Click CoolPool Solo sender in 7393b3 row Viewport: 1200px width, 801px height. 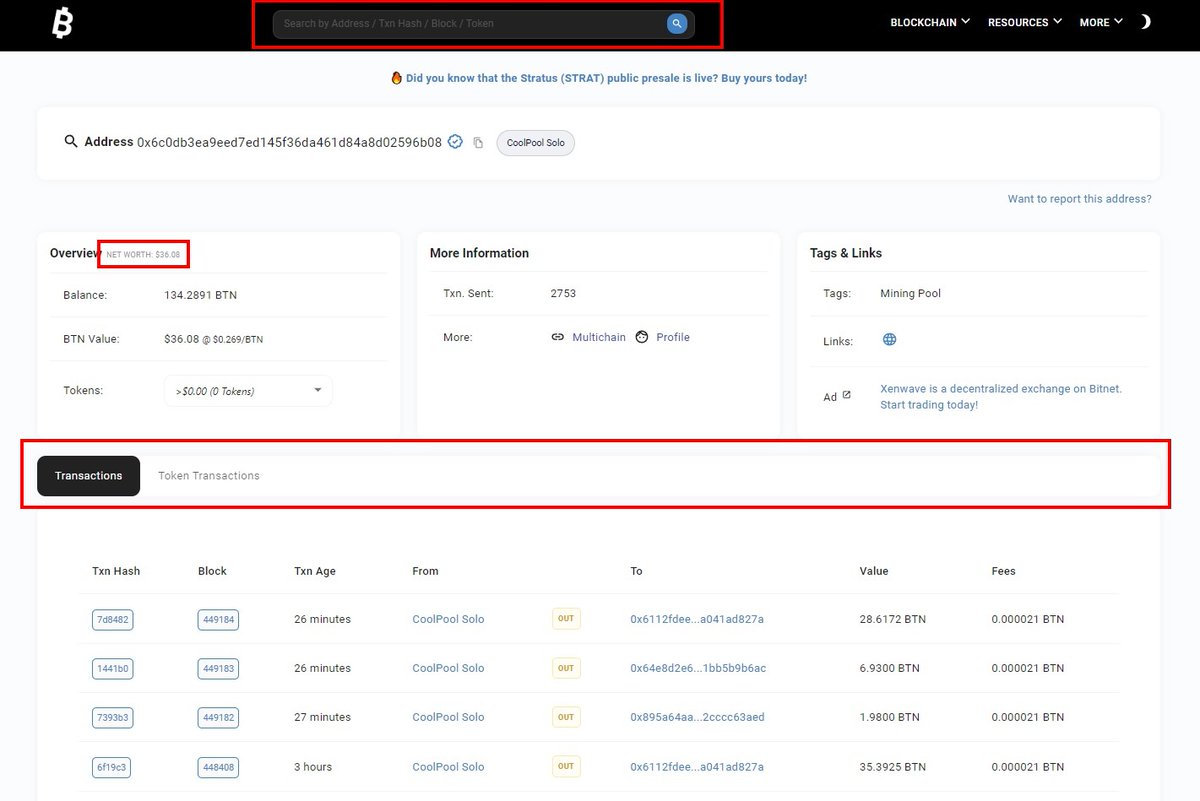click(448, 717)
